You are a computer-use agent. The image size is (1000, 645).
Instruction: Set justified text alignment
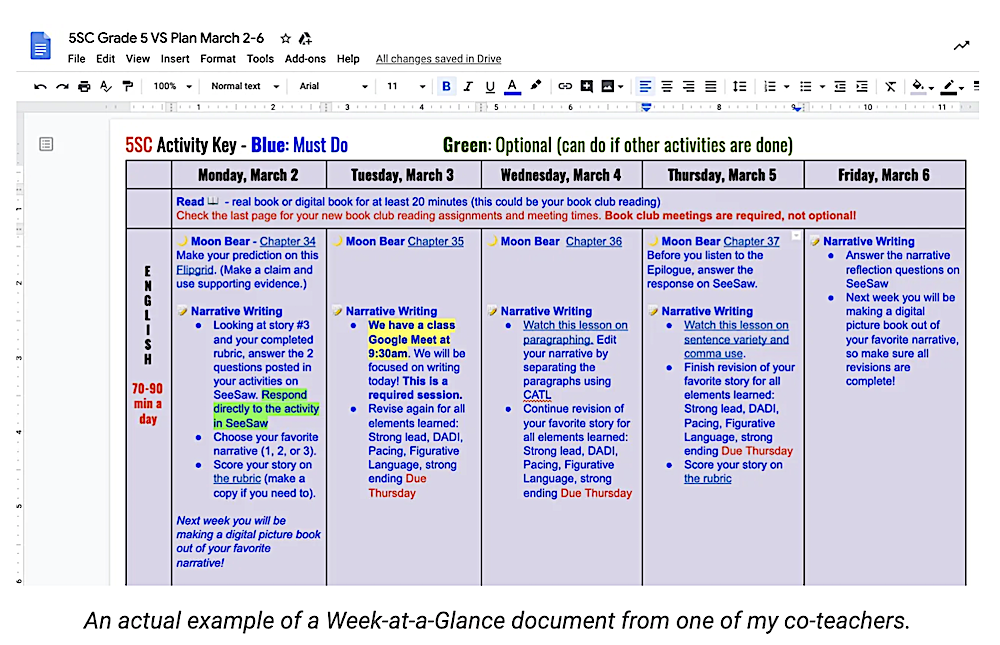710,86
